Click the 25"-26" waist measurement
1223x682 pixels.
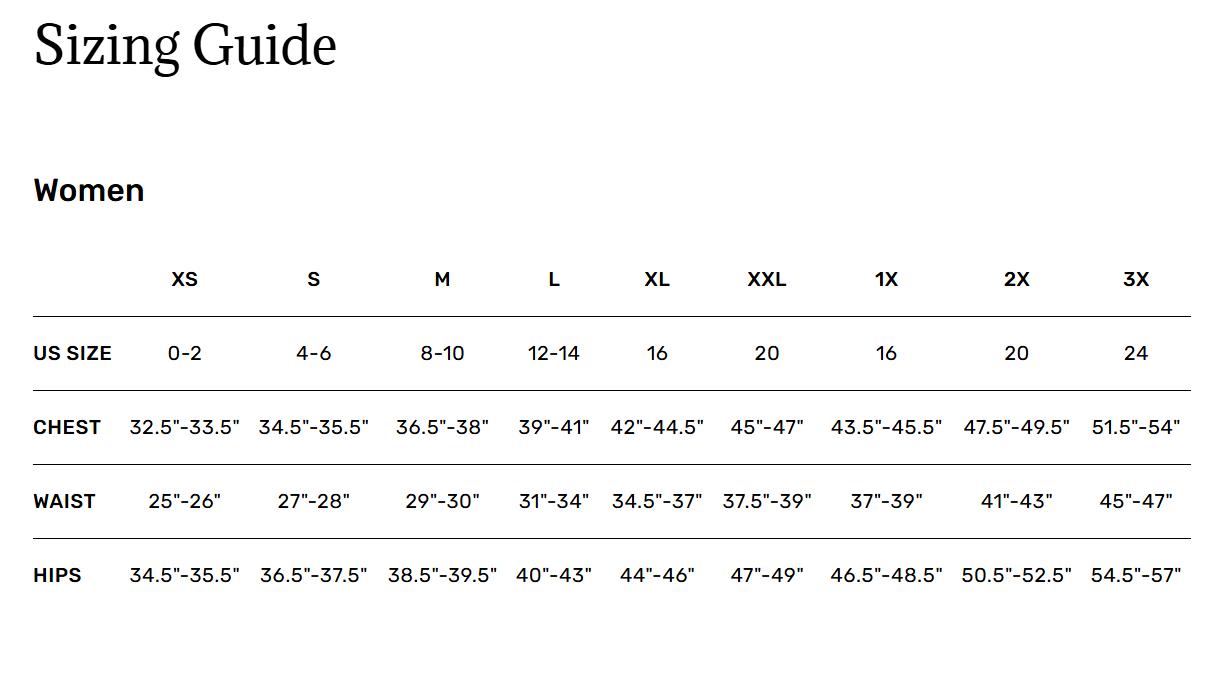pyautogui.click(x=185, y=501)
